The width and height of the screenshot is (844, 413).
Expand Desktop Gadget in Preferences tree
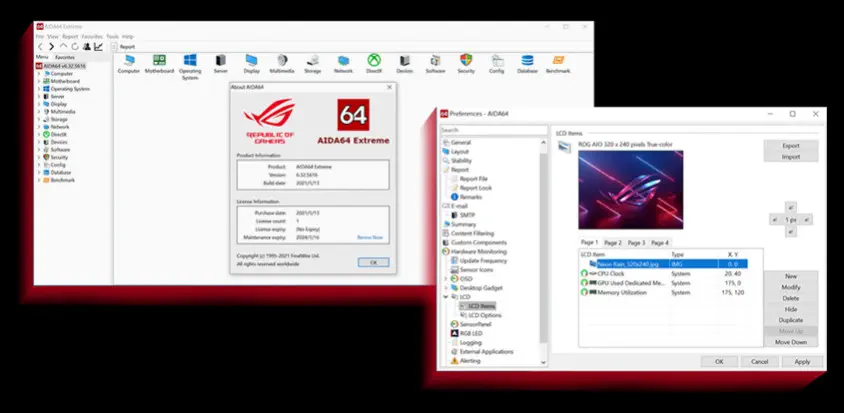444,288
